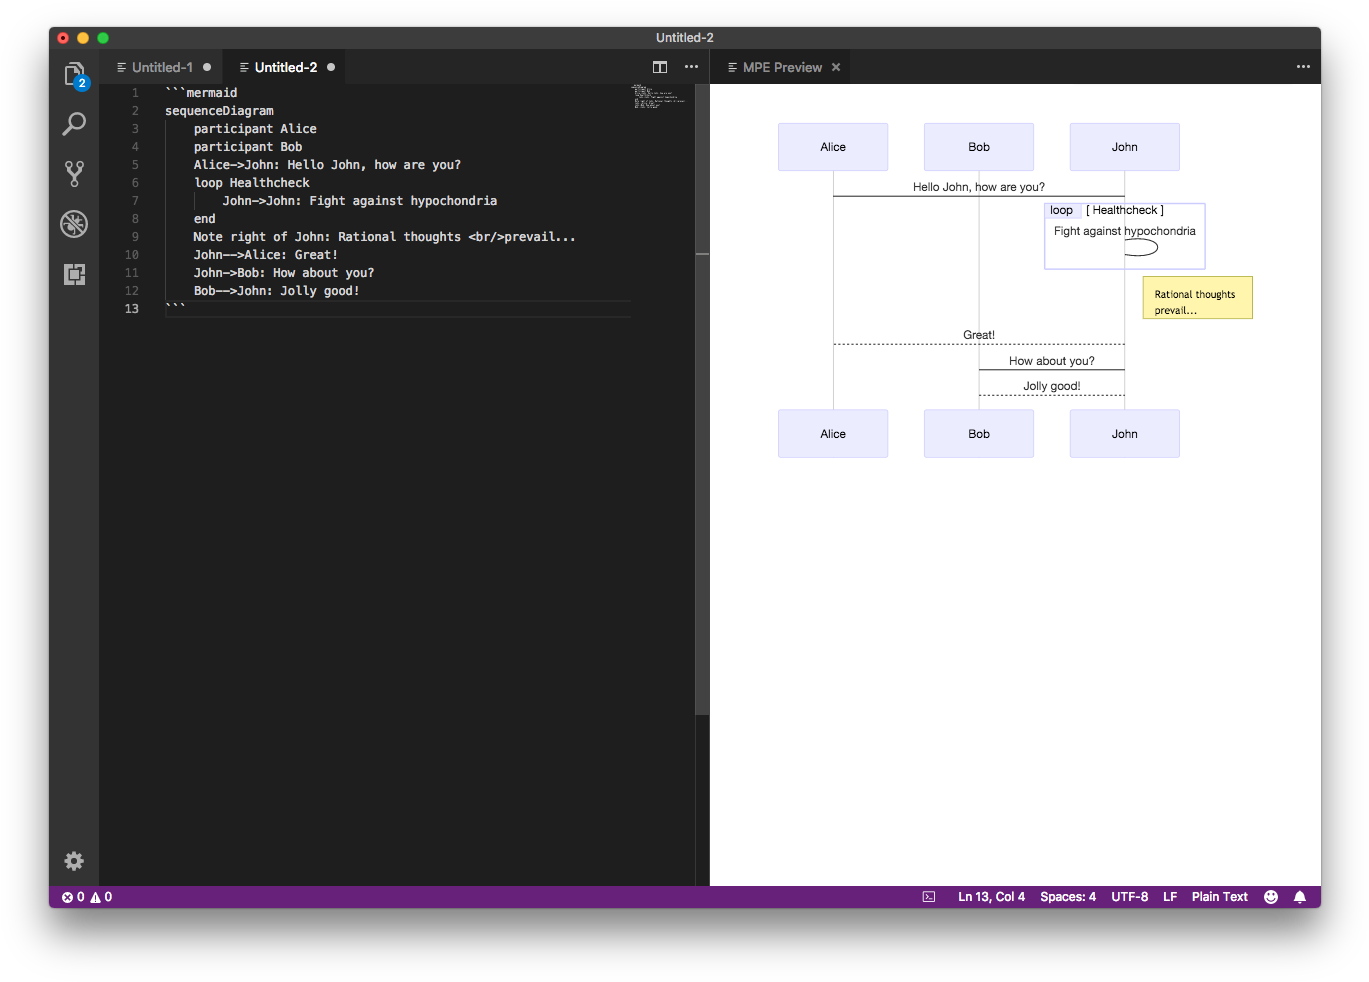The image size is (1369, 982).
Task: Open the Spaces: 4 indentation selector
Action: (1067, 897)
